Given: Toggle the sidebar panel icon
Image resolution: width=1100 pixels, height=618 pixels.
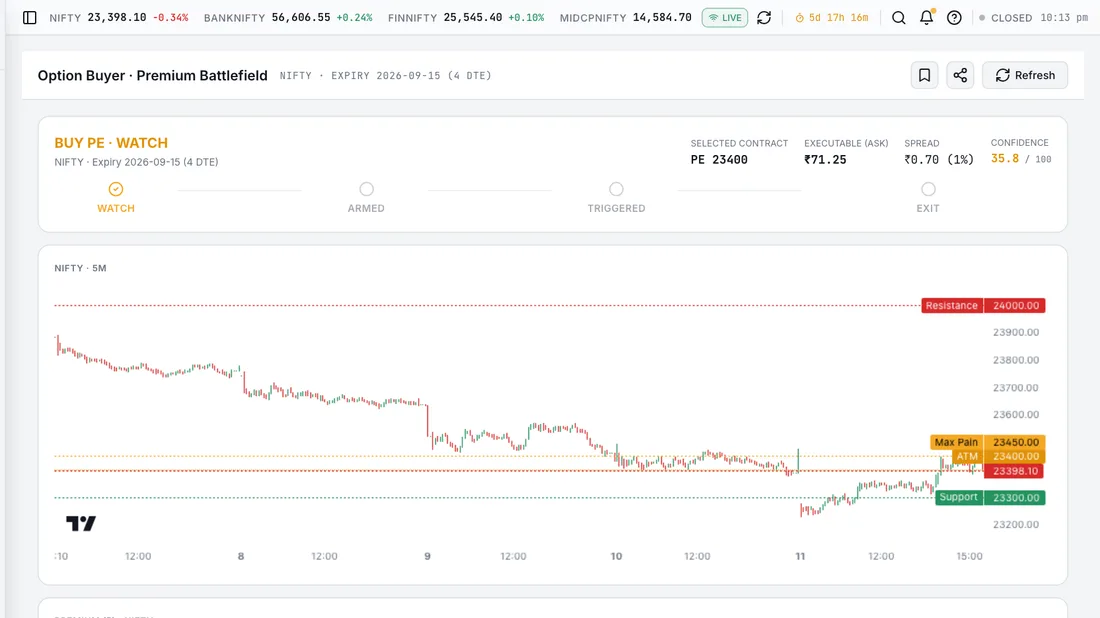Looking at the screenshot, I should [x=29, y=18].
